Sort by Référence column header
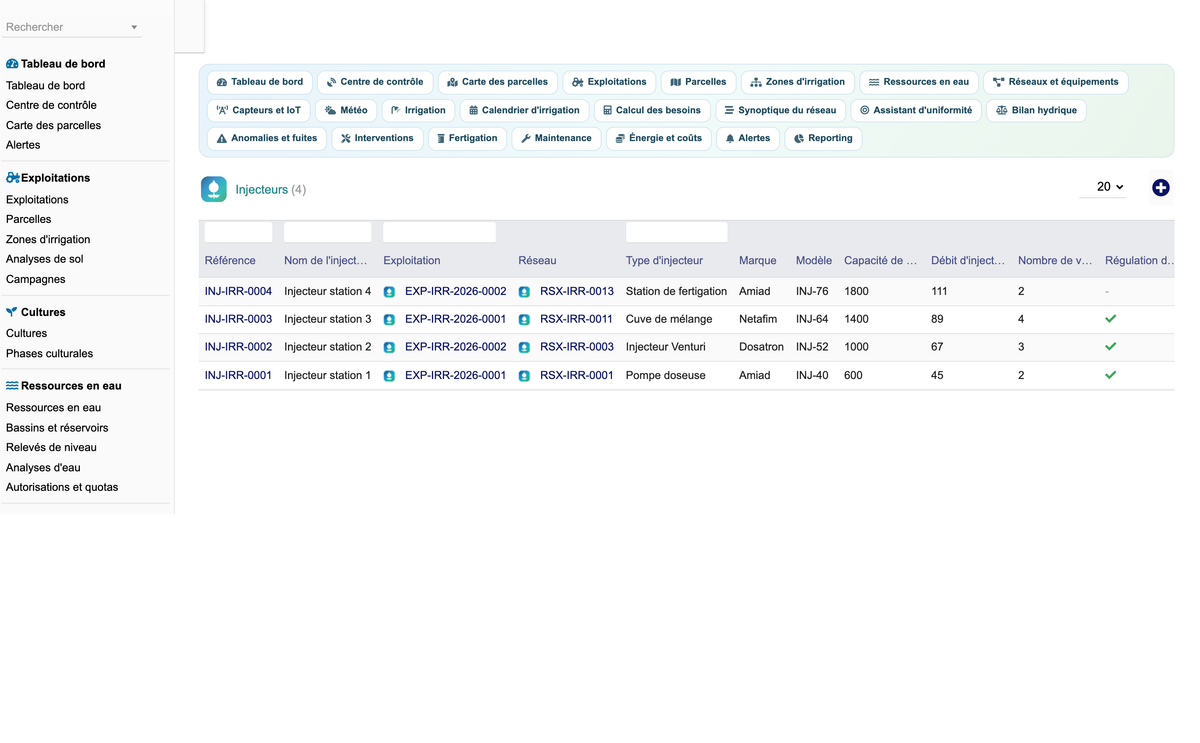The height and width of the screenshot is (743, 1200). pos(230,261)
